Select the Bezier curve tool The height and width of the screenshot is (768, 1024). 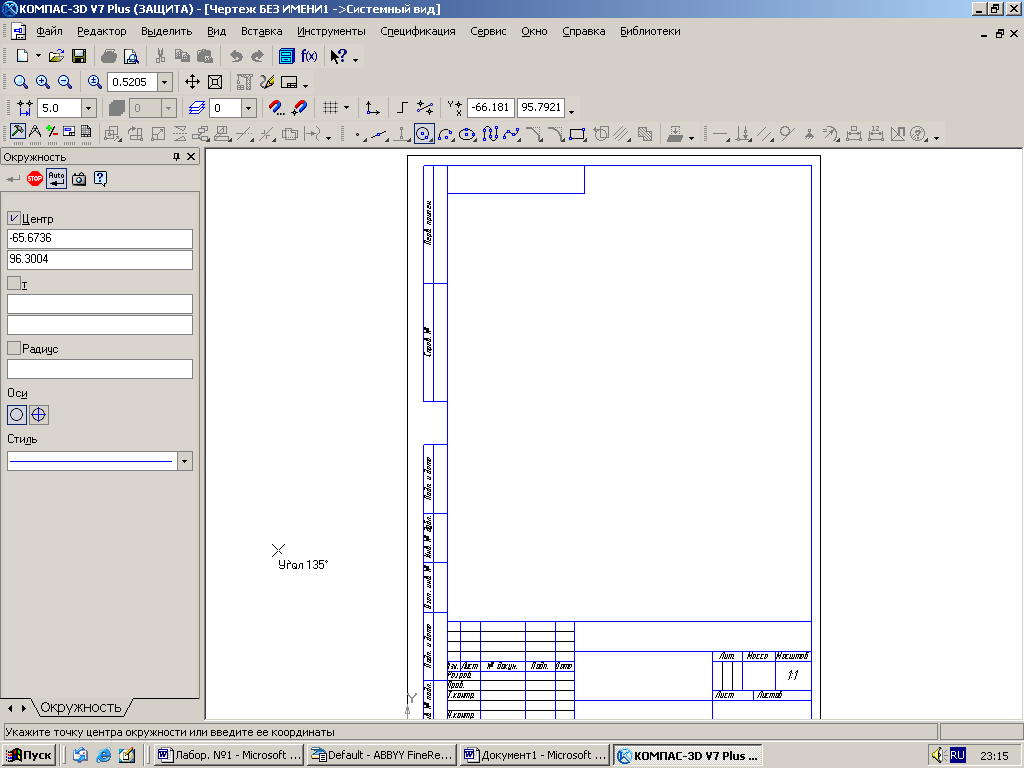[511, 135]
